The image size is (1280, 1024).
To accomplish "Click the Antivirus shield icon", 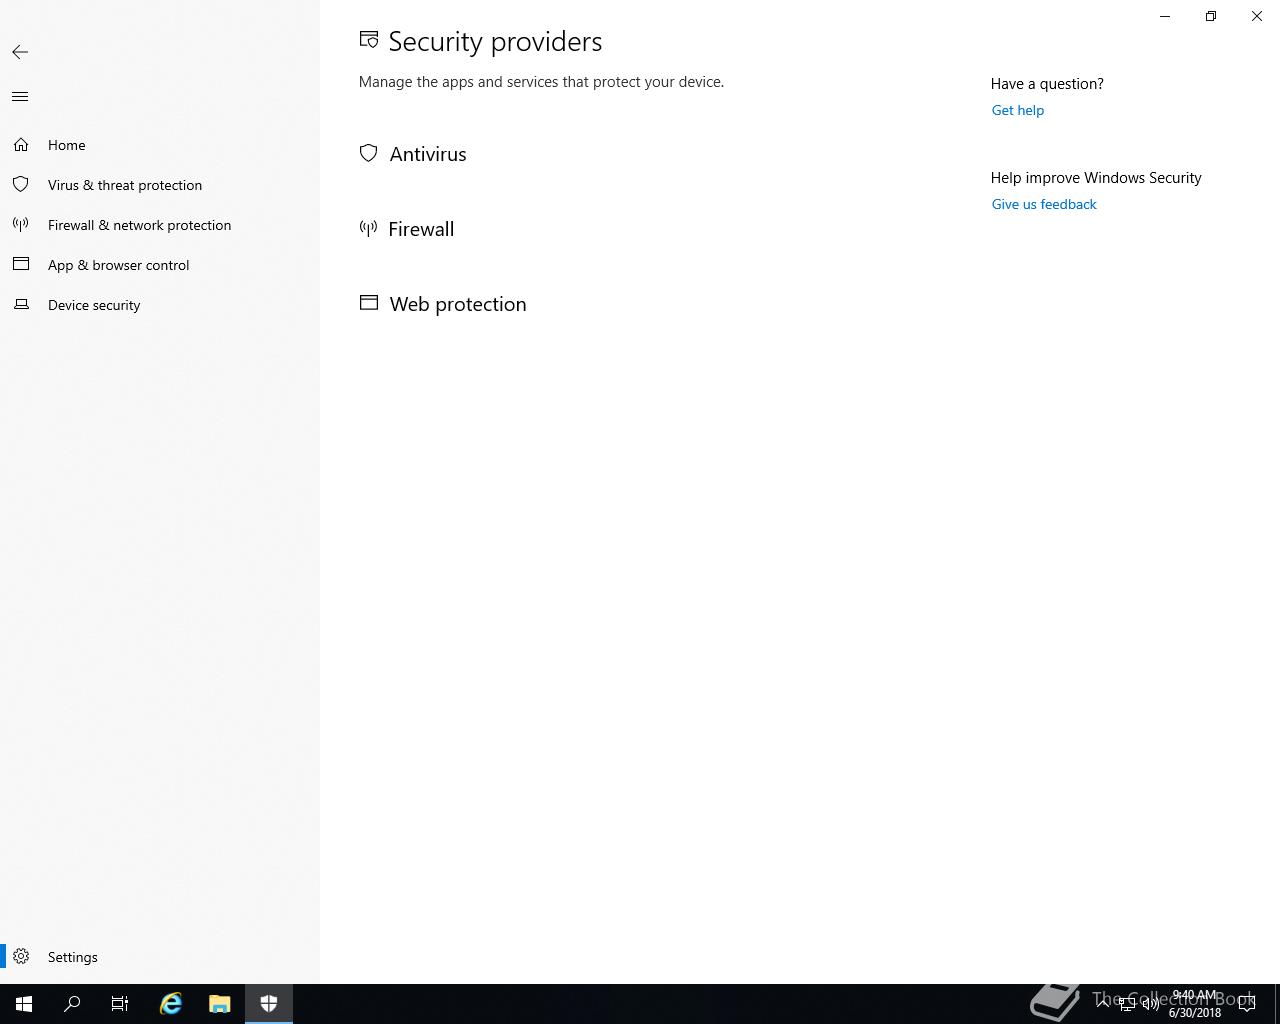I will coord(369,153).
